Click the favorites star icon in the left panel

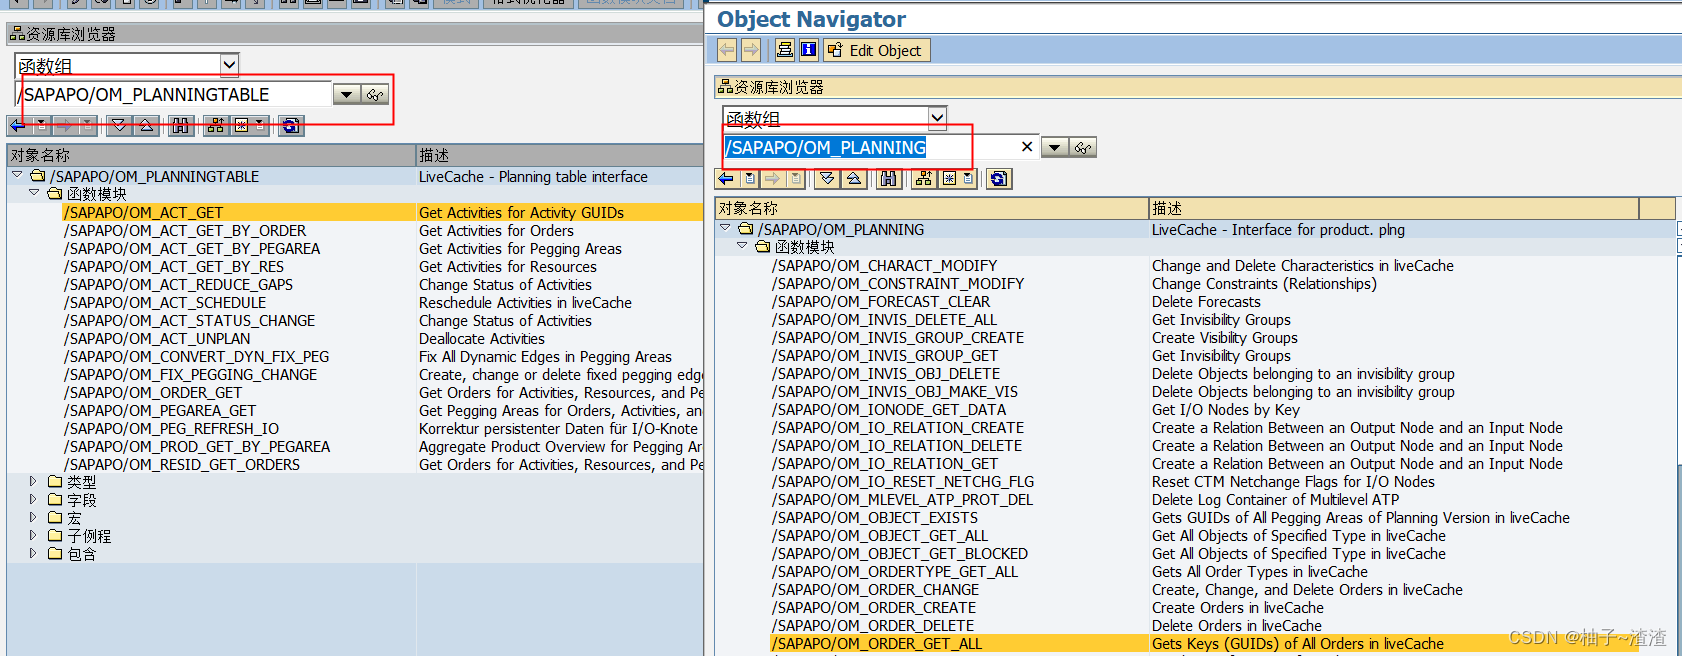[x=241, y=125]
